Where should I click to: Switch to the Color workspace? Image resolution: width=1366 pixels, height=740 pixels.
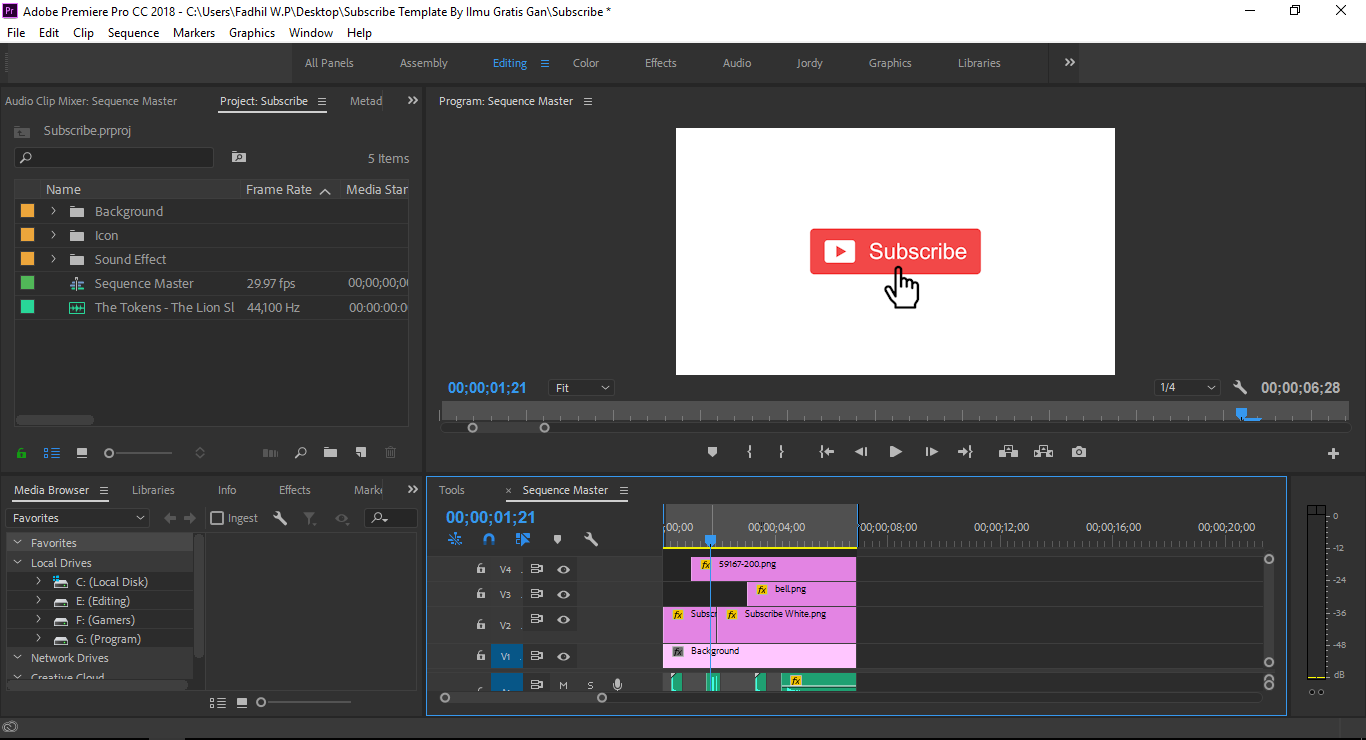point(586,63)
